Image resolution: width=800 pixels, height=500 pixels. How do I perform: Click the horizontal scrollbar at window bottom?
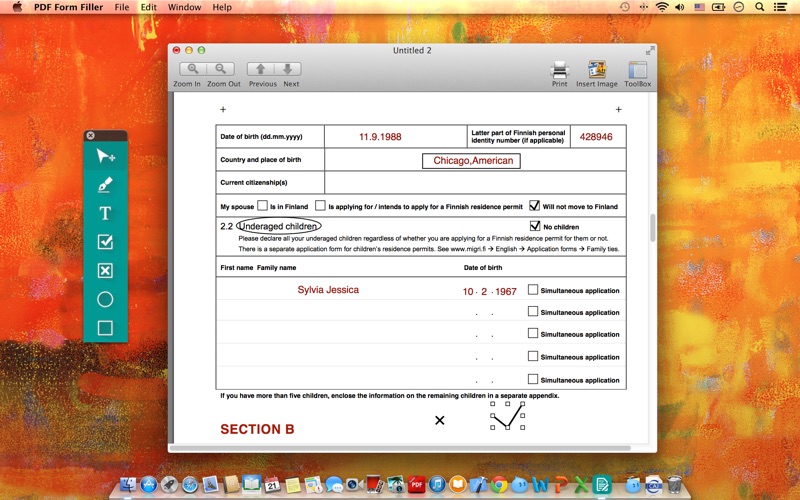400,448
